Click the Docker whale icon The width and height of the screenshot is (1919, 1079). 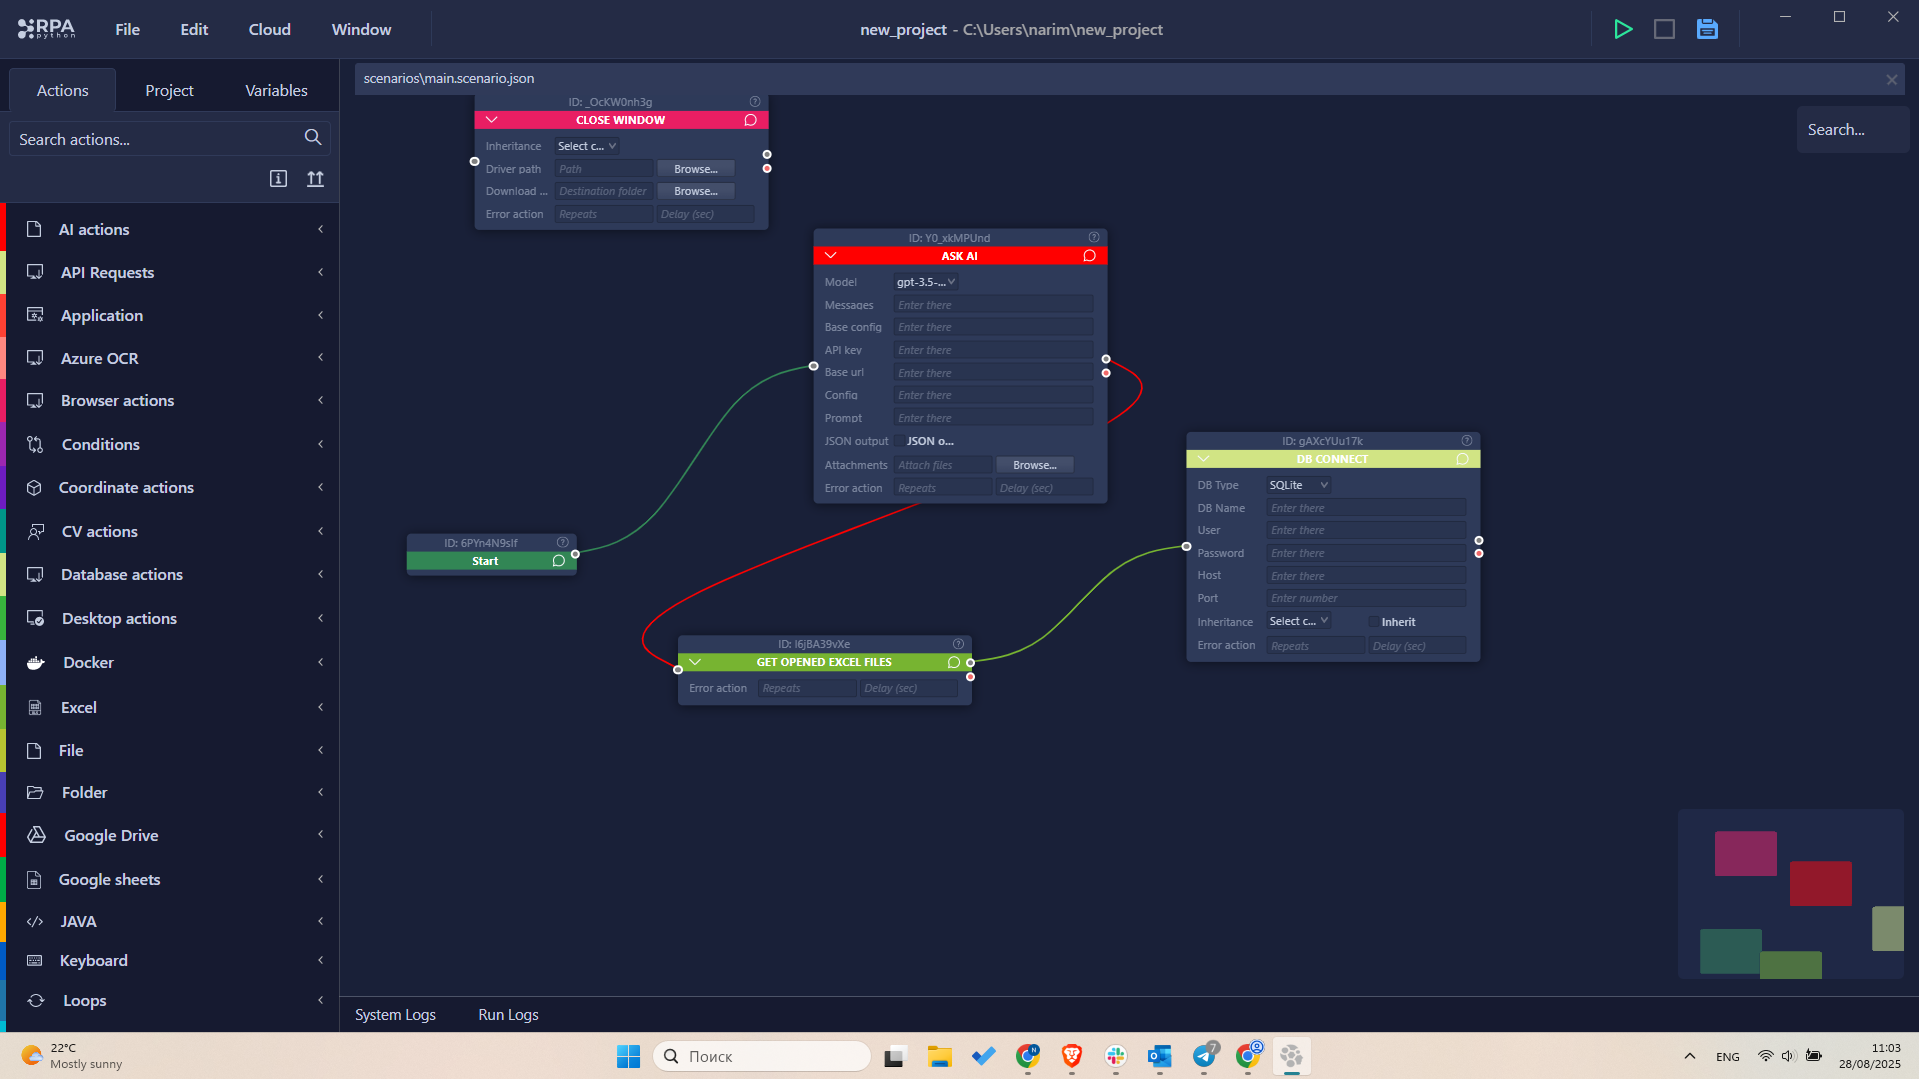click(35, 662)
